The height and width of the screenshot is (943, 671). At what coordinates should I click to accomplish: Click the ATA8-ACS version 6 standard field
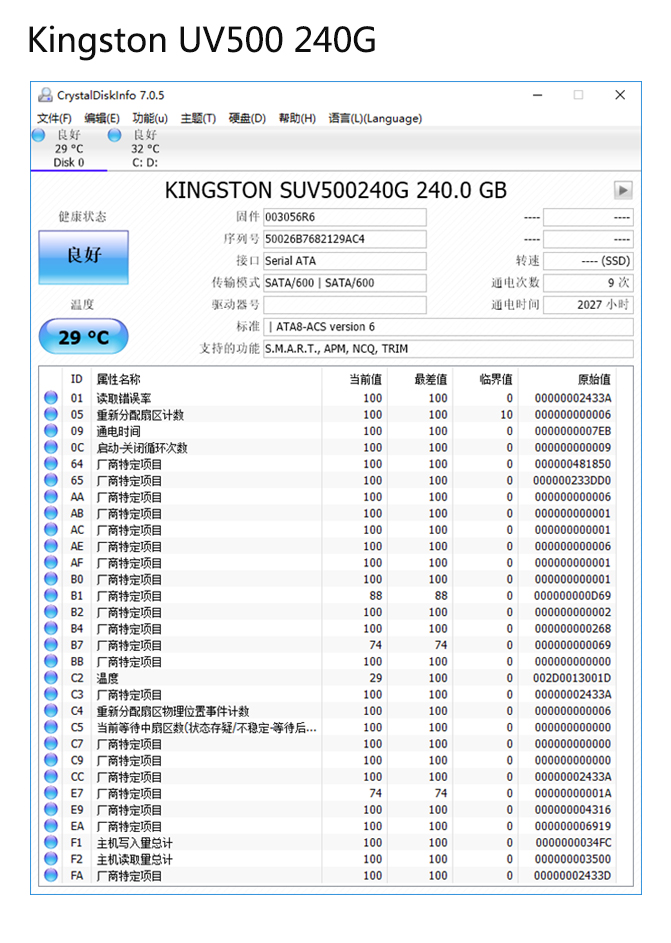[448, 327]
